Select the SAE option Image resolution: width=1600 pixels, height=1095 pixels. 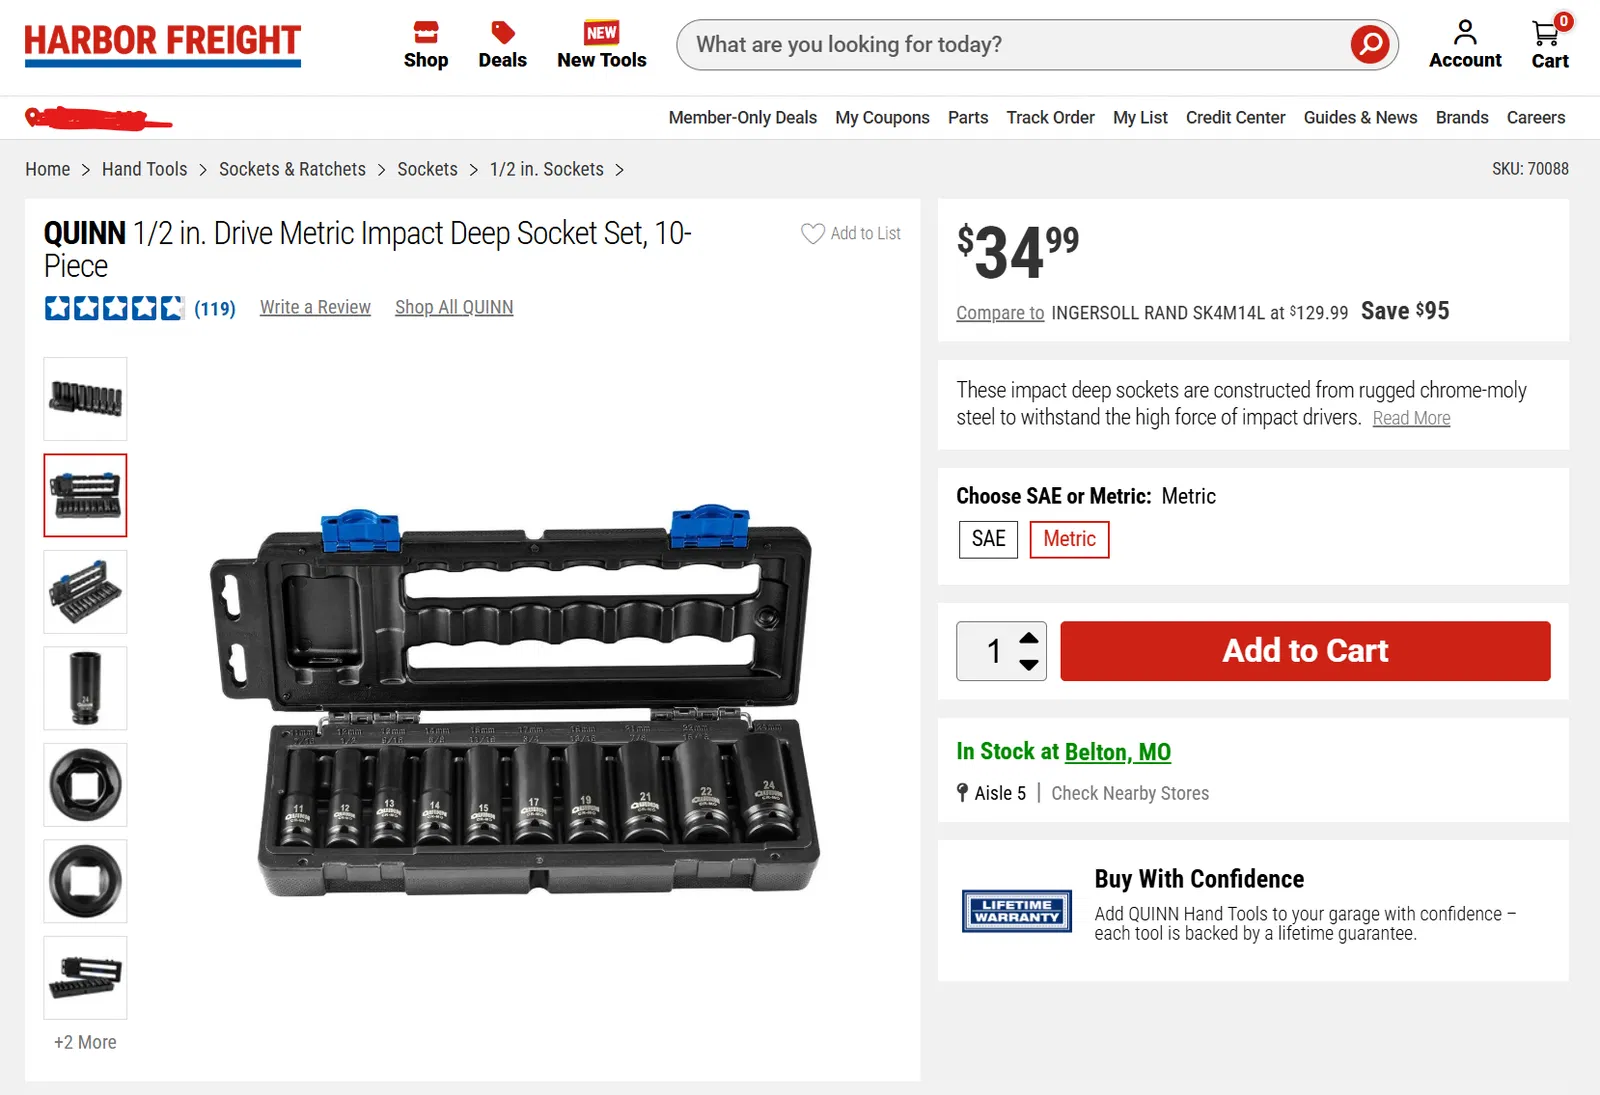(x=988, y=540)
